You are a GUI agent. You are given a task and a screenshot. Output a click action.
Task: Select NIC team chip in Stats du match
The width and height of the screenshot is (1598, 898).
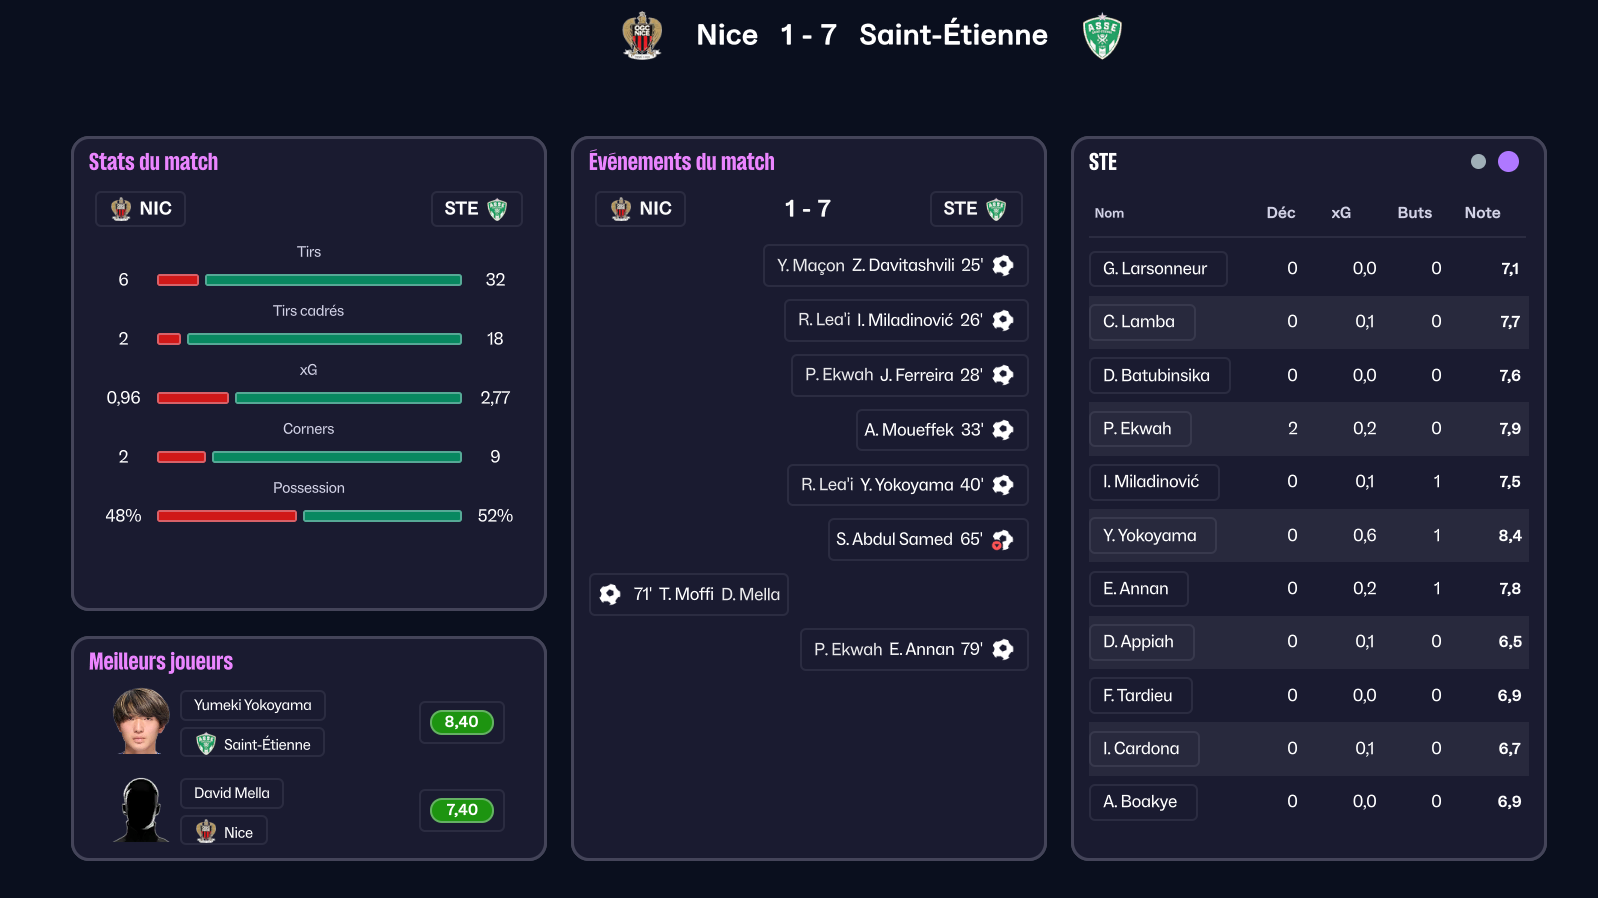141,209
